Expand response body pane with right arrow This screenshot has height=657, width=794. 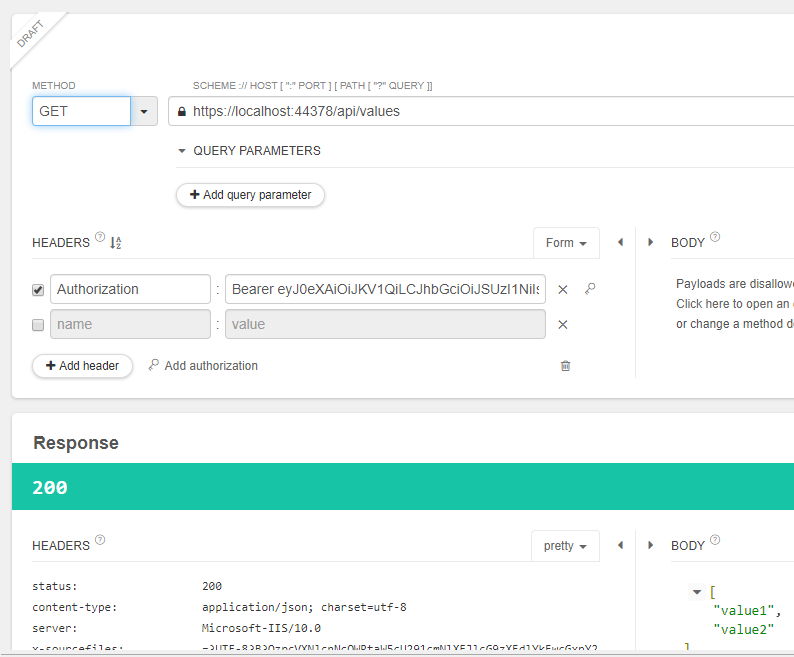point(651,546)
